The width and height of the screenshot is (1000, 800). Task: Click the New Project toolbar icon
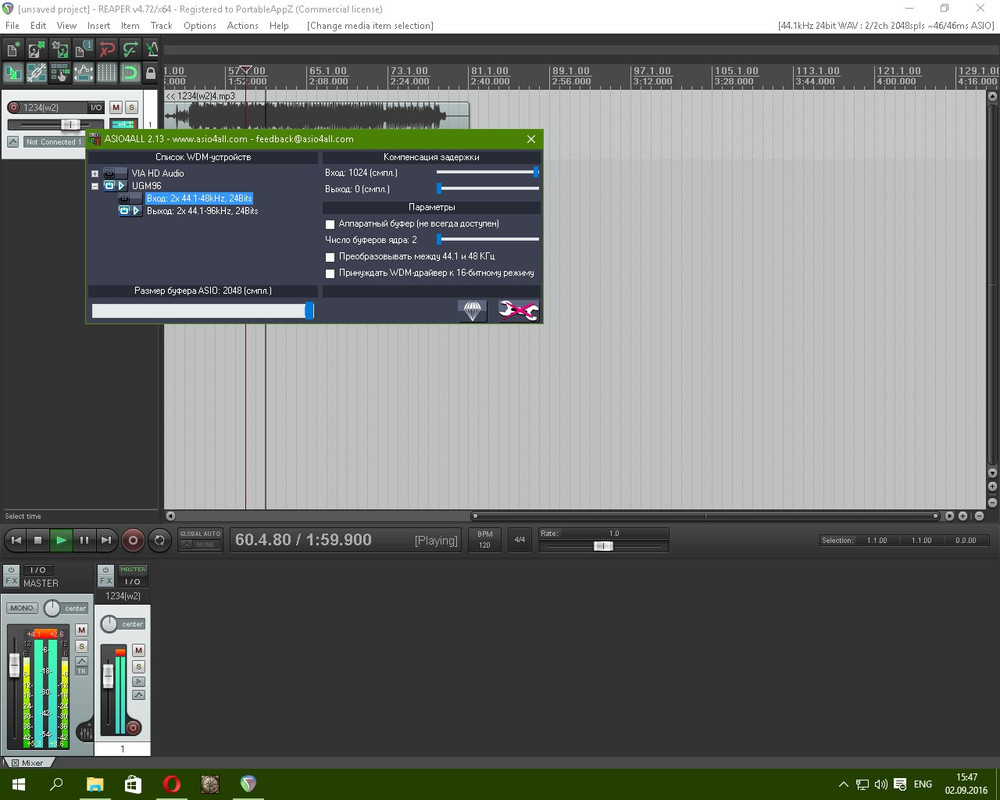pyautogui.click(x=12, y=49)
